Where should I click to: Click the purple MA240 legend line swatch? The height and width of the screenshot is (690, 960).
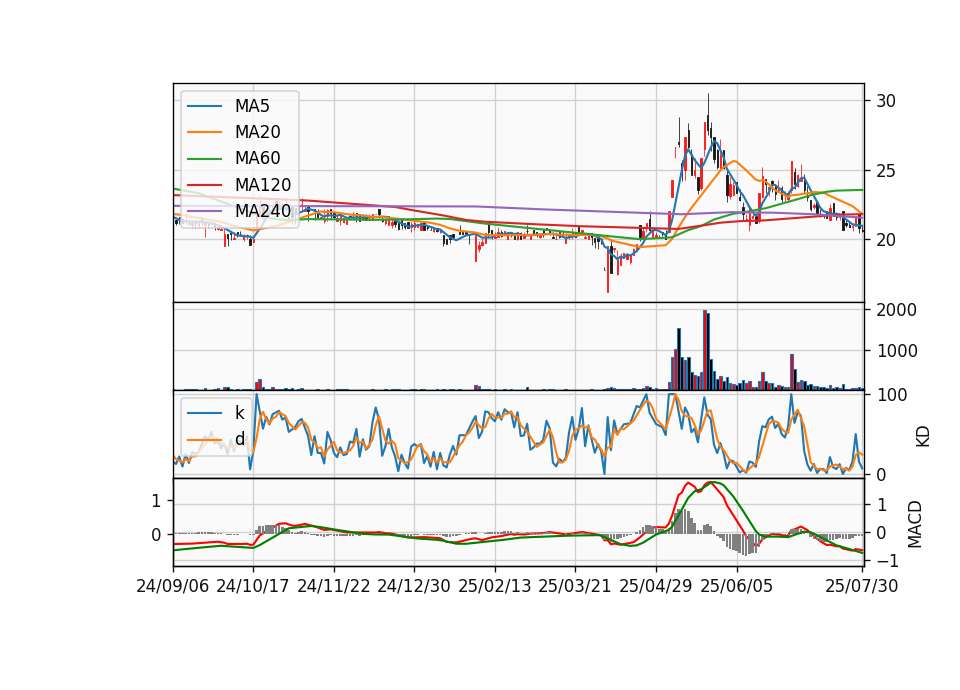click(x=204, y=211)
